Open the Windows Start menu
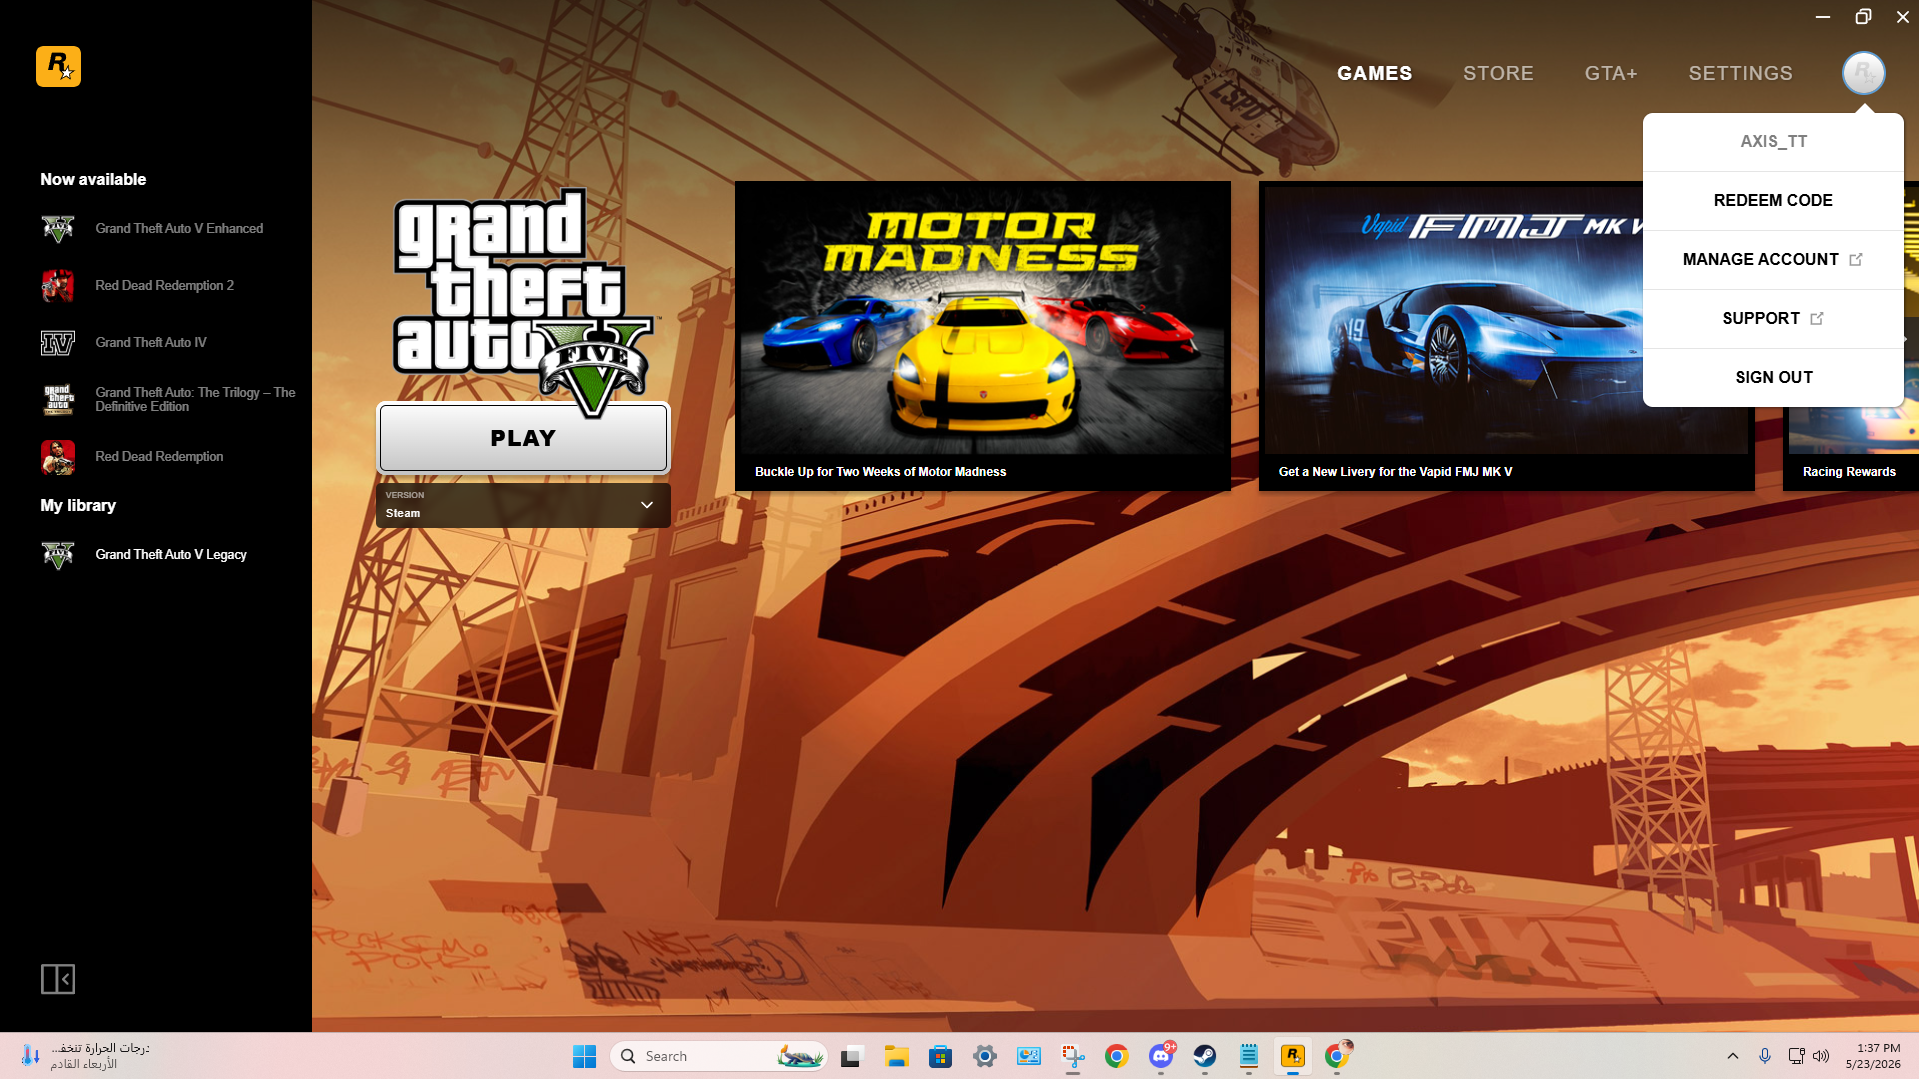This screenshot has width=1919, height=1079. click(584, 1056)
